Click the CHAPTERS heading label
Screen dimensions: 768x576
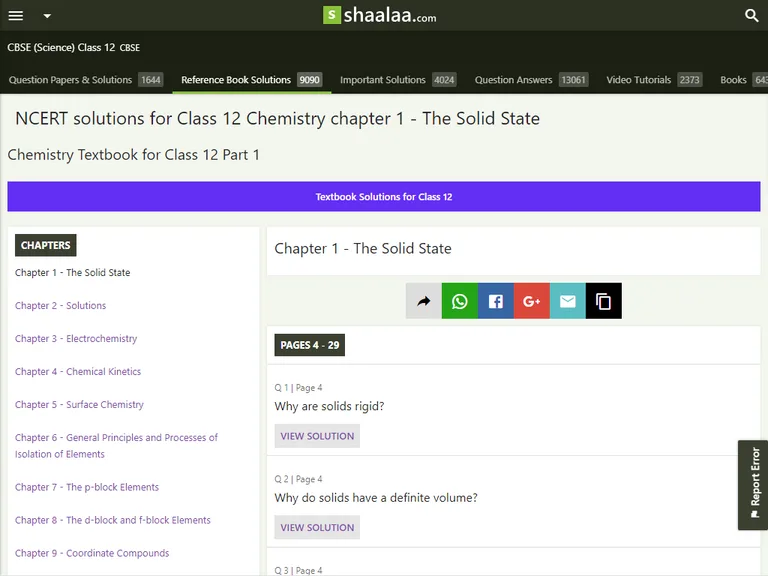pyautogui.click(x=46, y=245)
